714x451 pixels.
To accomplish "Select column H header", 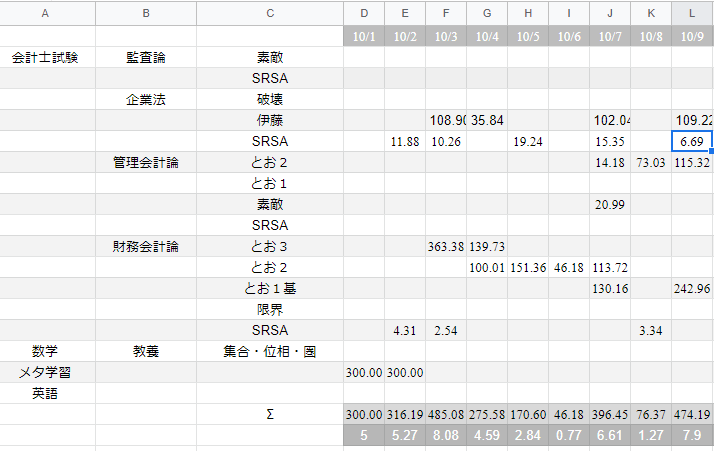I will [x=528, y=13].
